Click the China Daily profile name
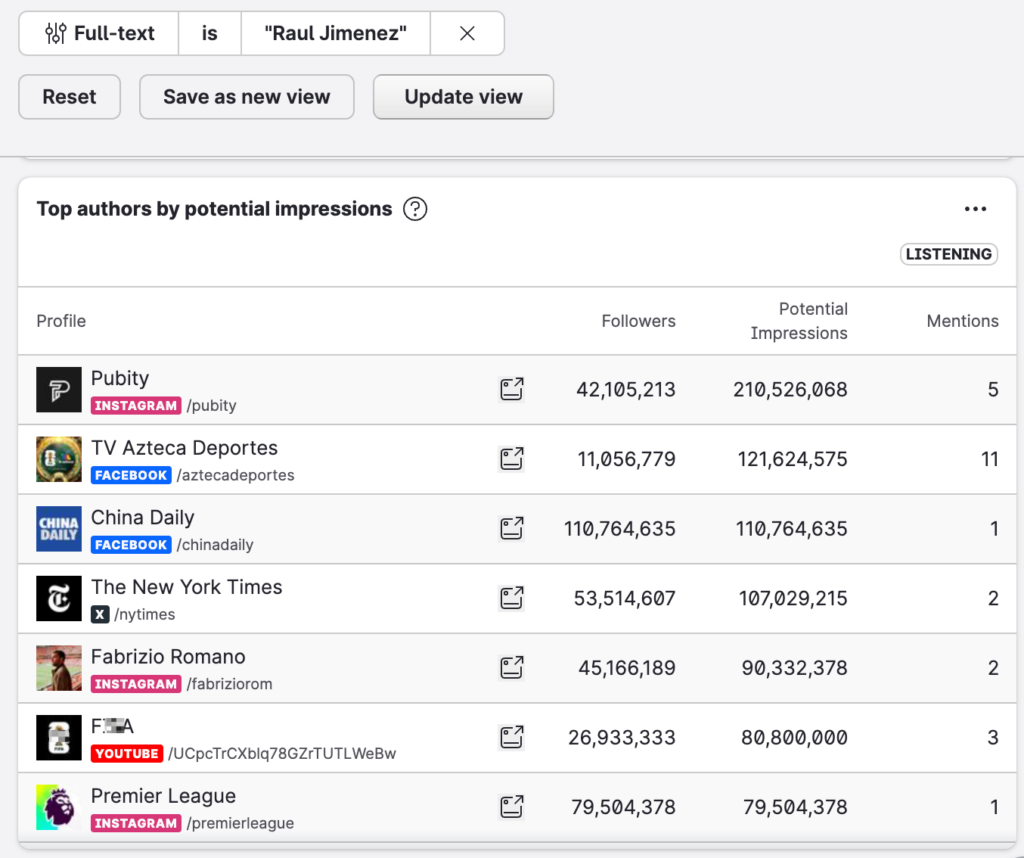The height and width of the screenshot is (858, 1024). point(142,518)
